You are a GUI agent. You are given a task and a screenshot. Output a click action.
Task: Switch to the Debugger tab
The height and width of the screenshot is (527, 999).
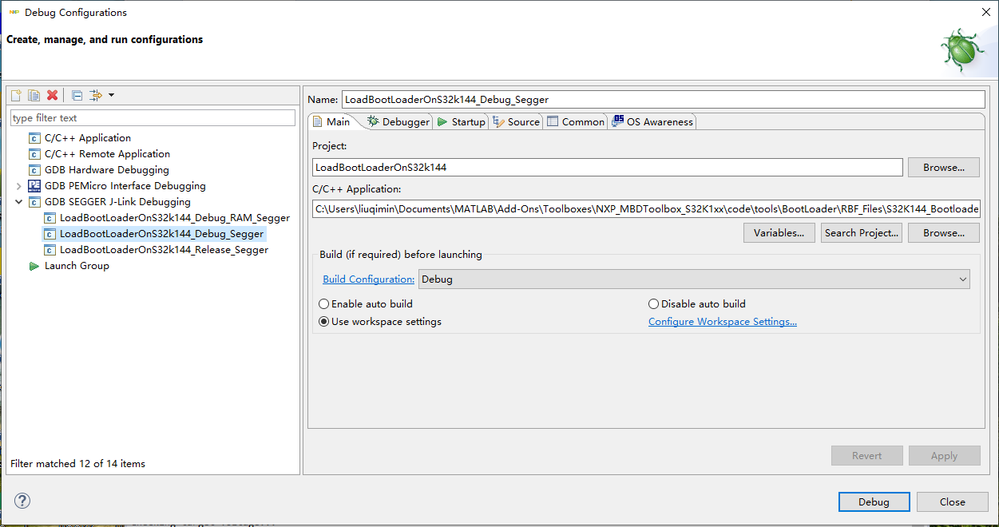click(398, 122)
